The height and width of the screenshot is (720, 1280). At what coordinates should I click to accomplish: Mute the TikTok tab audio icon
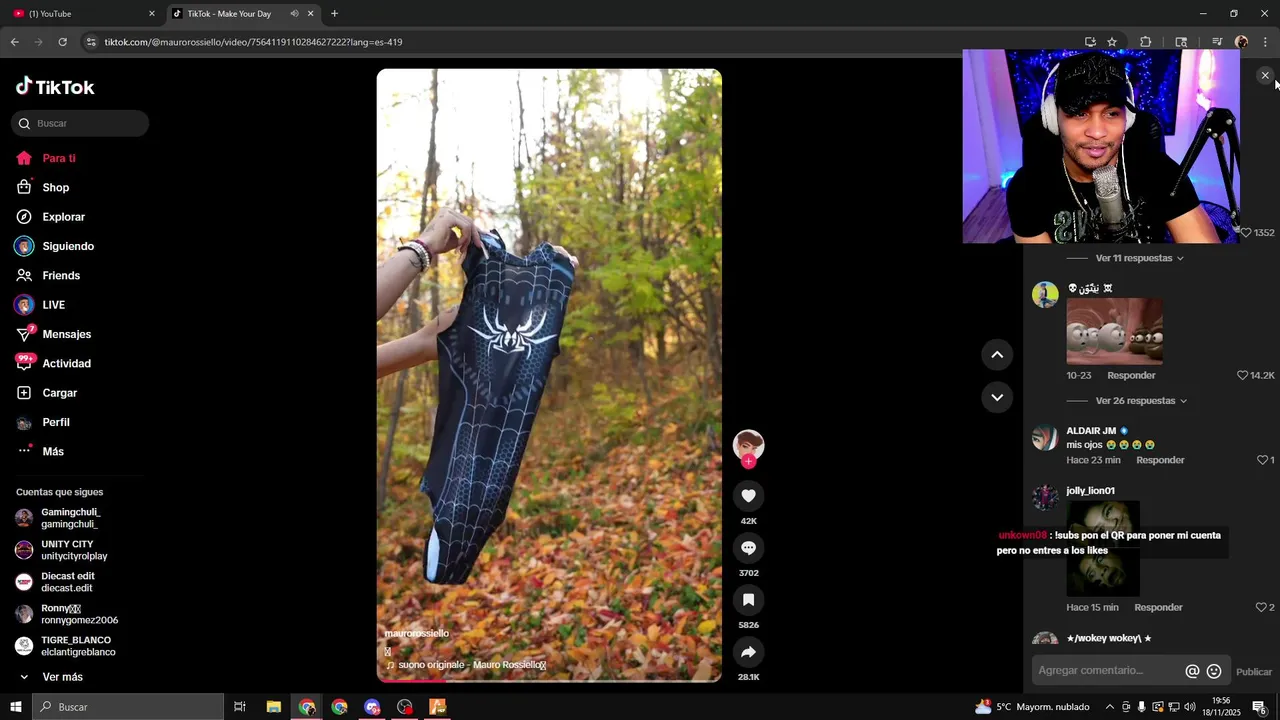[294, 14]
